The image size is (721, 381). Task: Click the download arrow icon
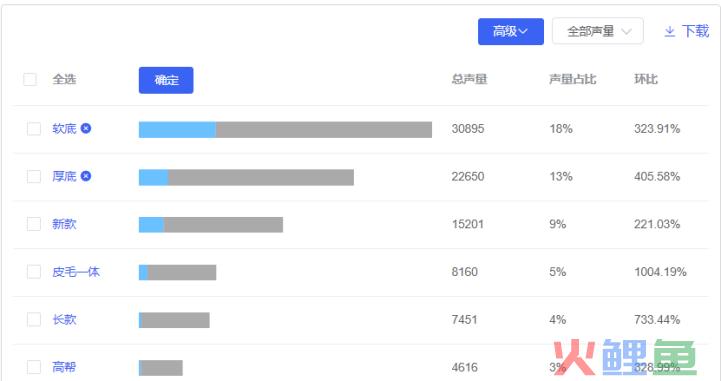pos(670,31)
